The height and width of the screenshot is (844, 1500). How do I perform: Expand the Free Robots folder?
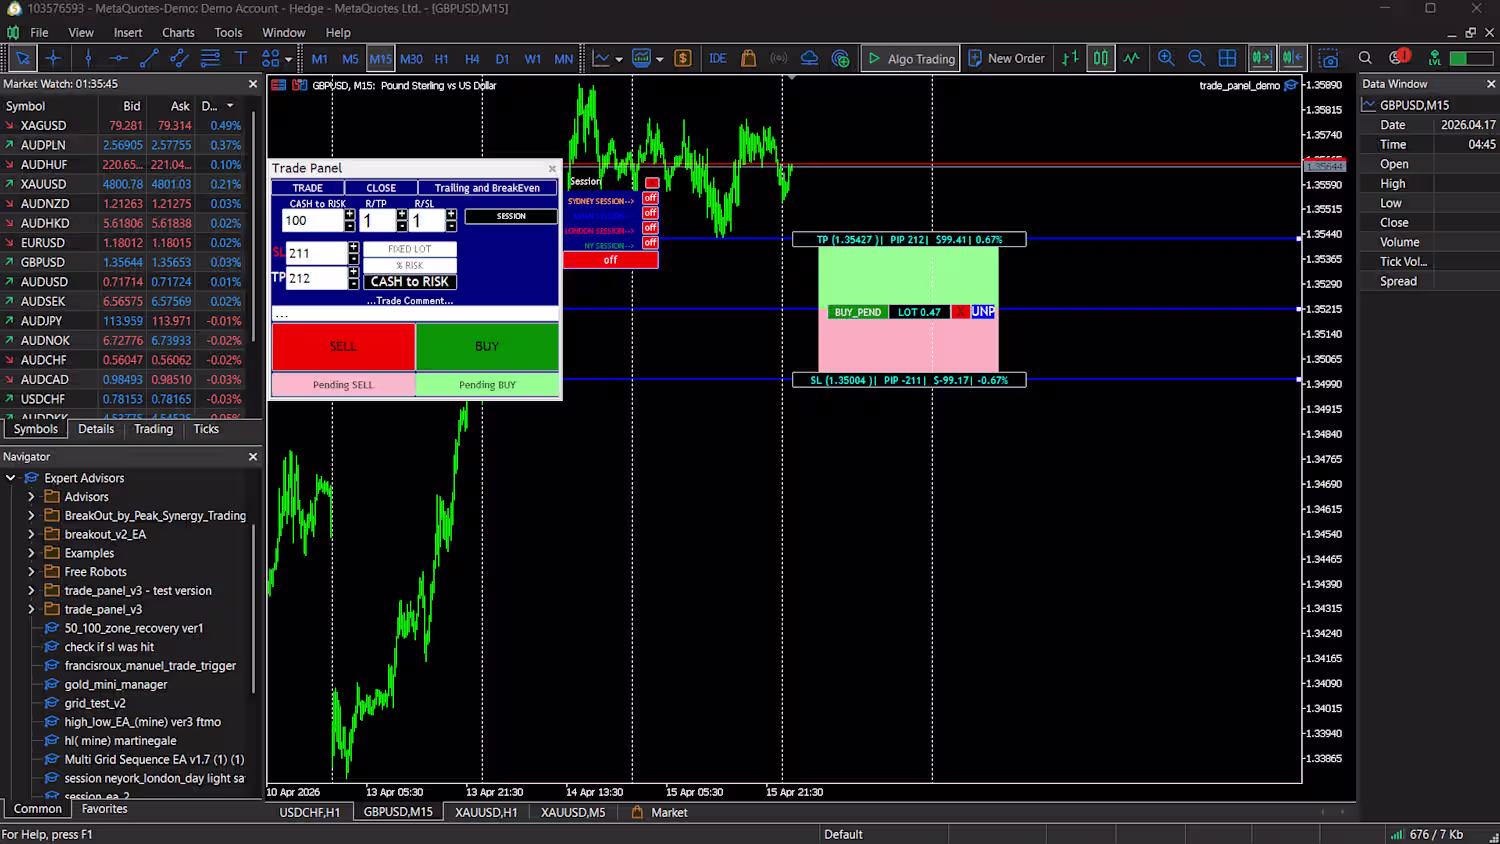[31, 572]
